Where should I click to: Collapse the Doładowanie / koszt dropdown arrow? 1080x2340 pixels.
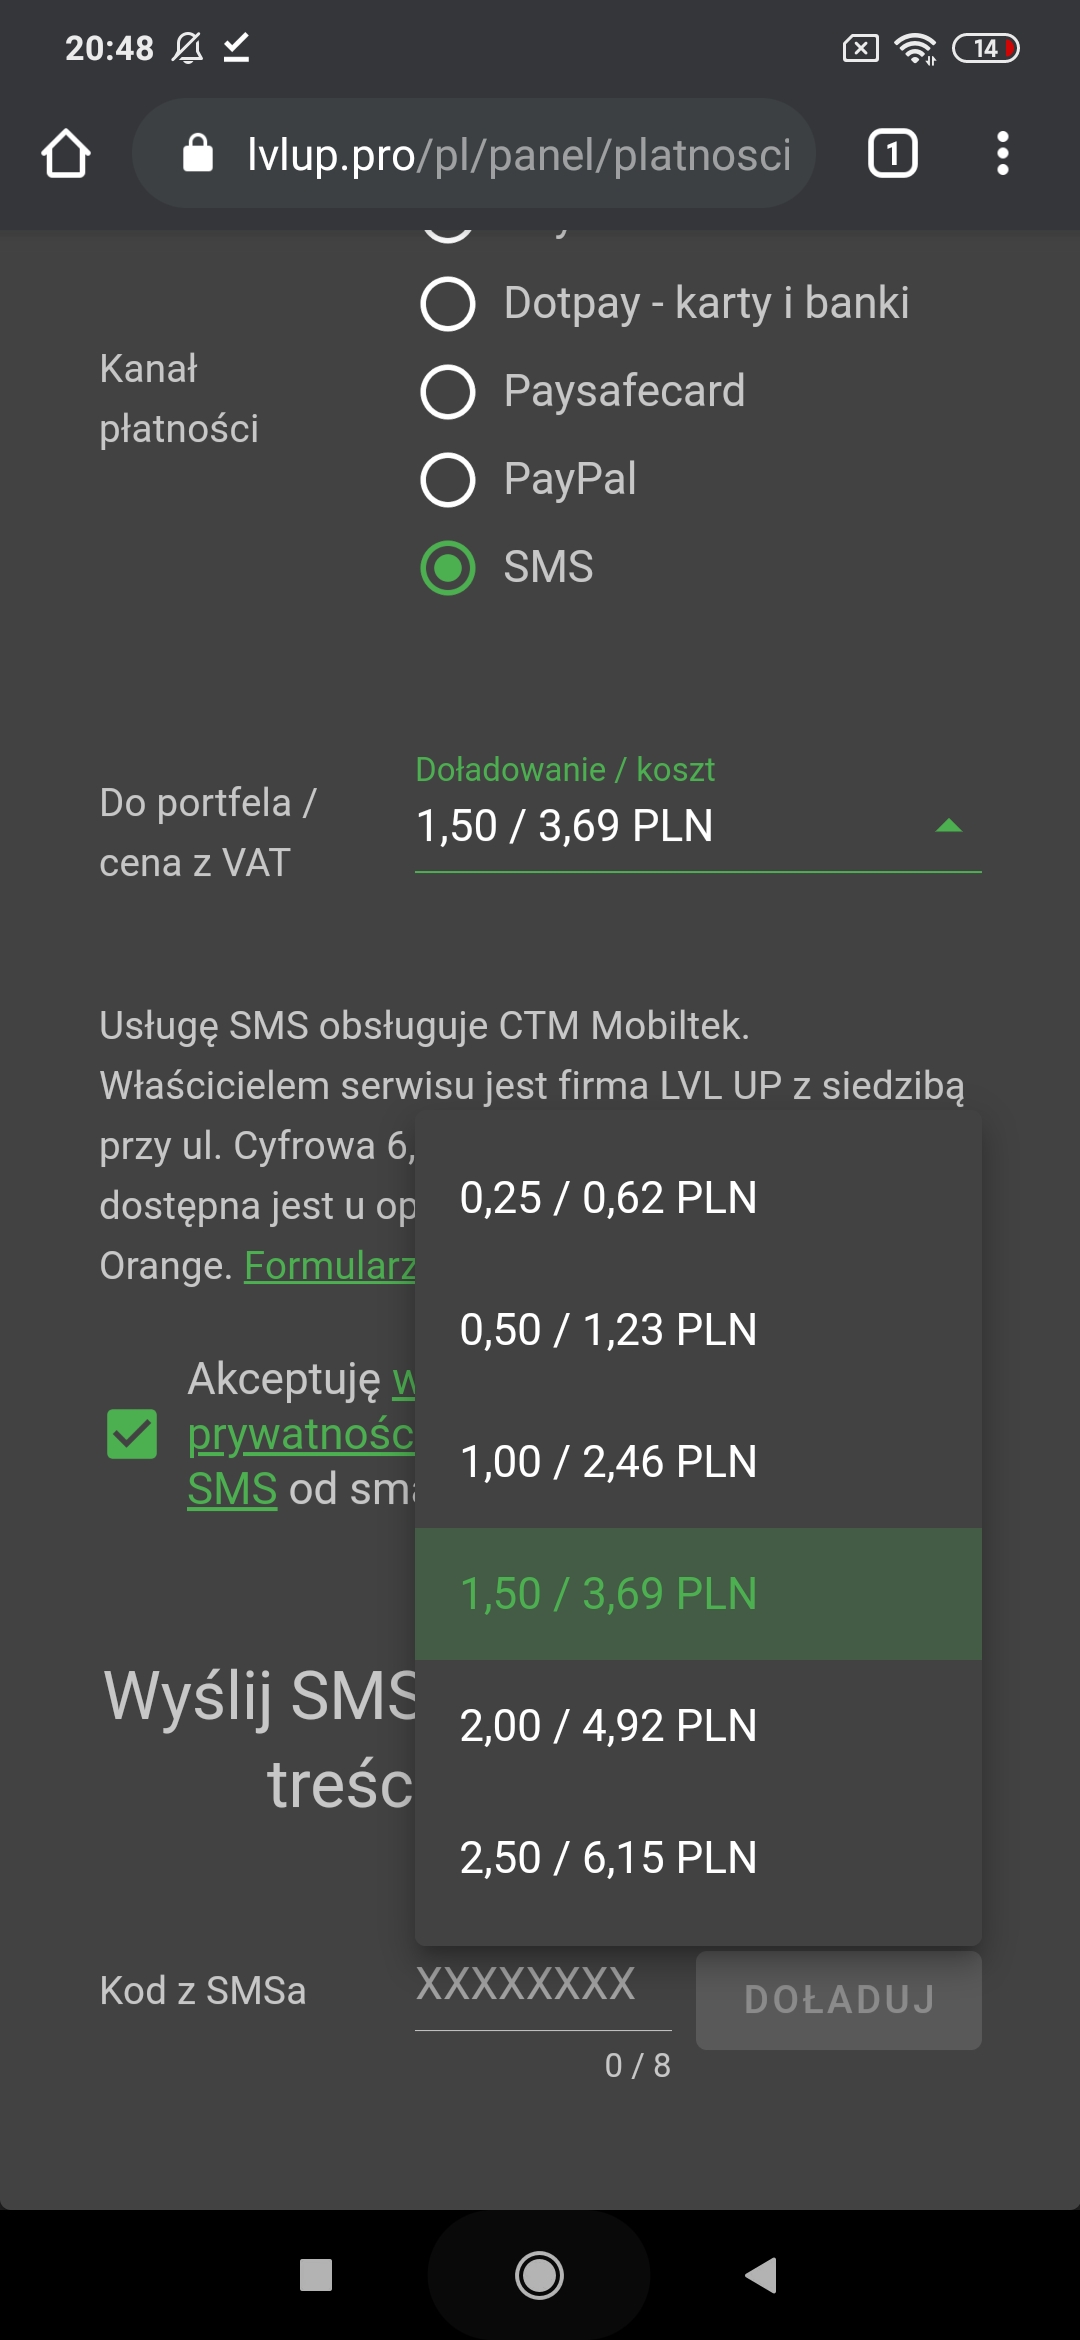(948, 826)
